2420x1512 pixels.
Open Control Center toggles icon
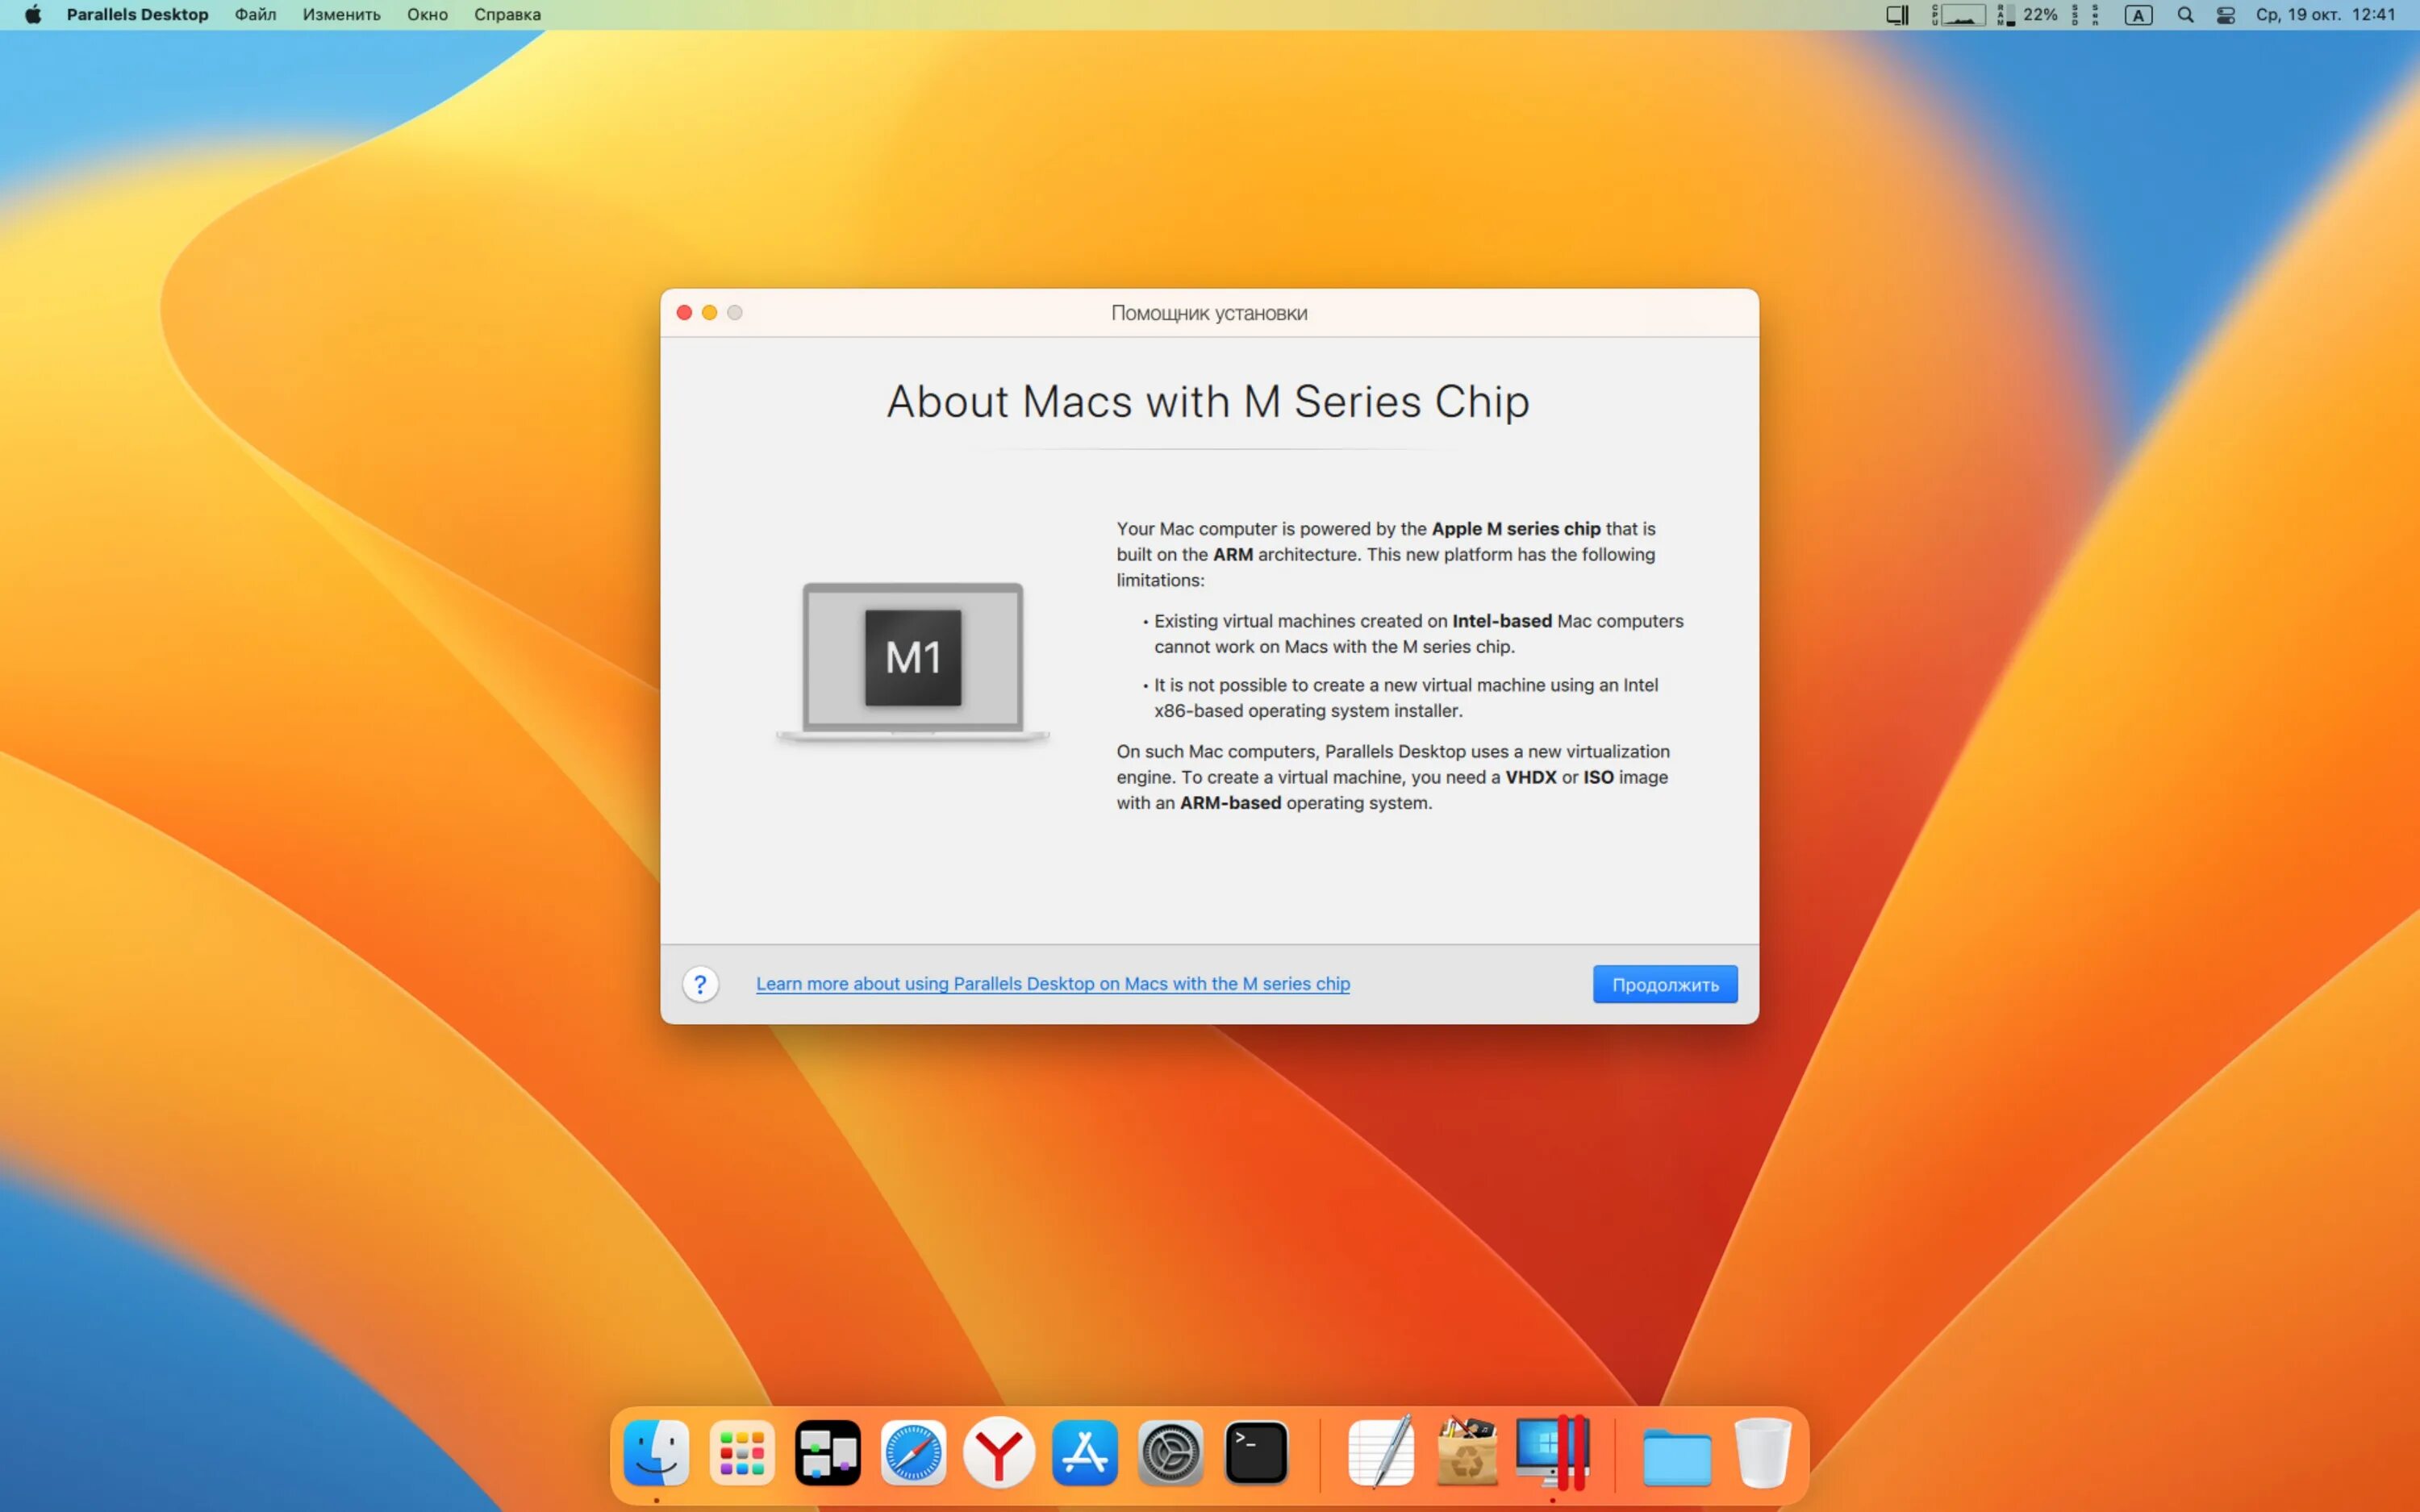click(x=2225, y=15)
